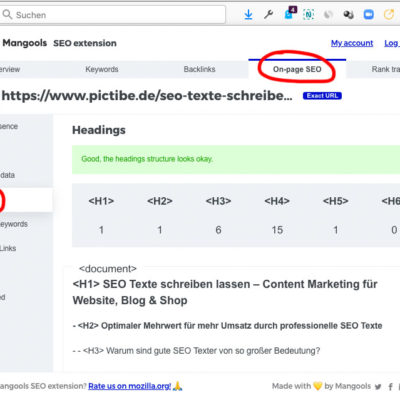The image size is (400, 400).
Task: Click the orange circular extension icon
Action: (x=389, y=14)
